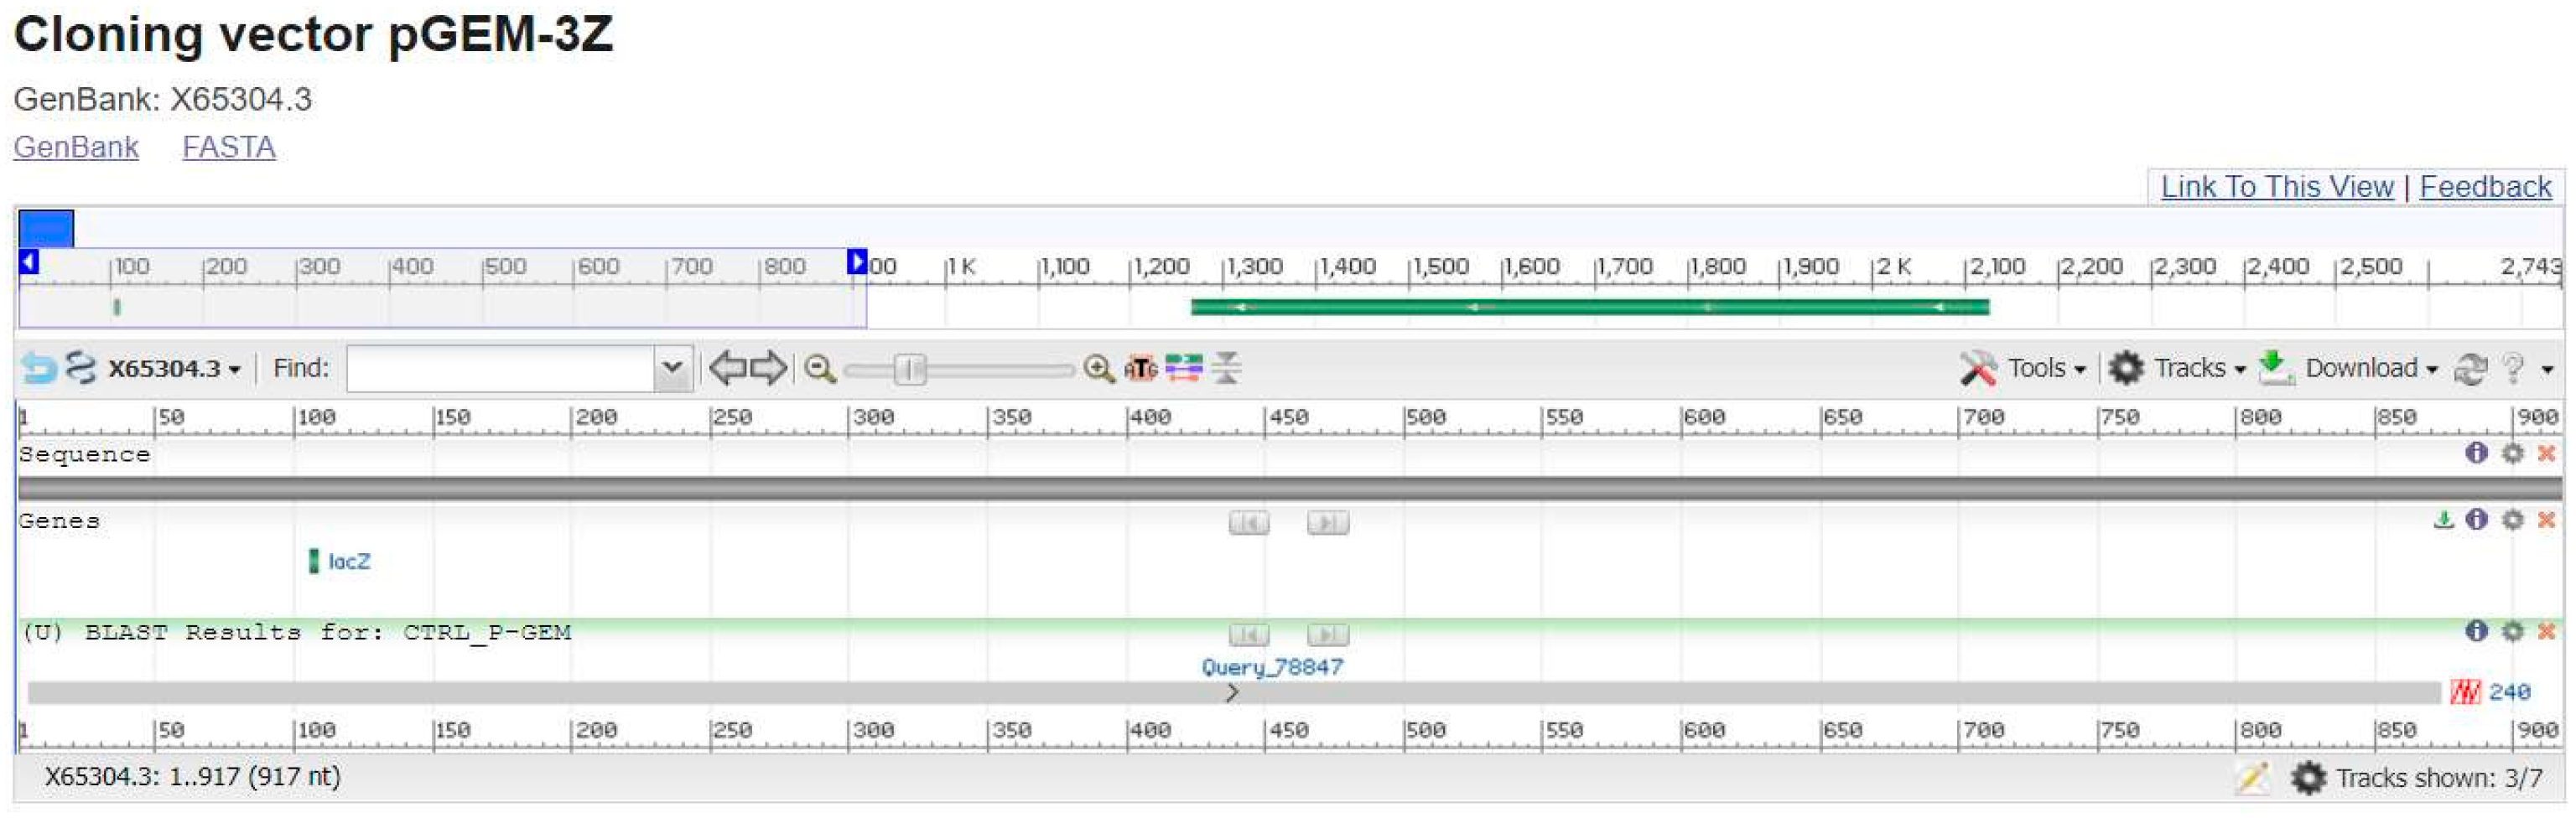Image resolution: width=2576 pixels, height=818 pixels.
Task: Focus the Find input field
Action: click(501, 369)
